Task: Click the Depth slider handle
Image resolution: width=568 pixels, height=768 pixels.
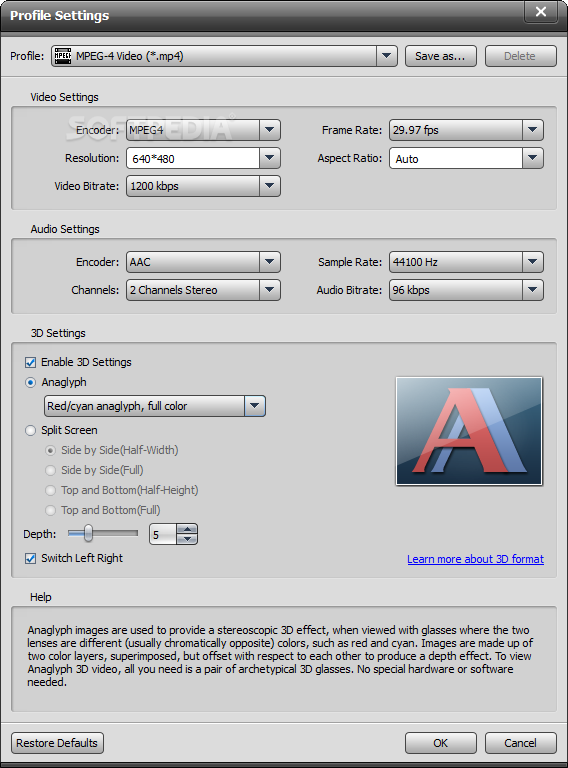Action: (x=88, y=533)
